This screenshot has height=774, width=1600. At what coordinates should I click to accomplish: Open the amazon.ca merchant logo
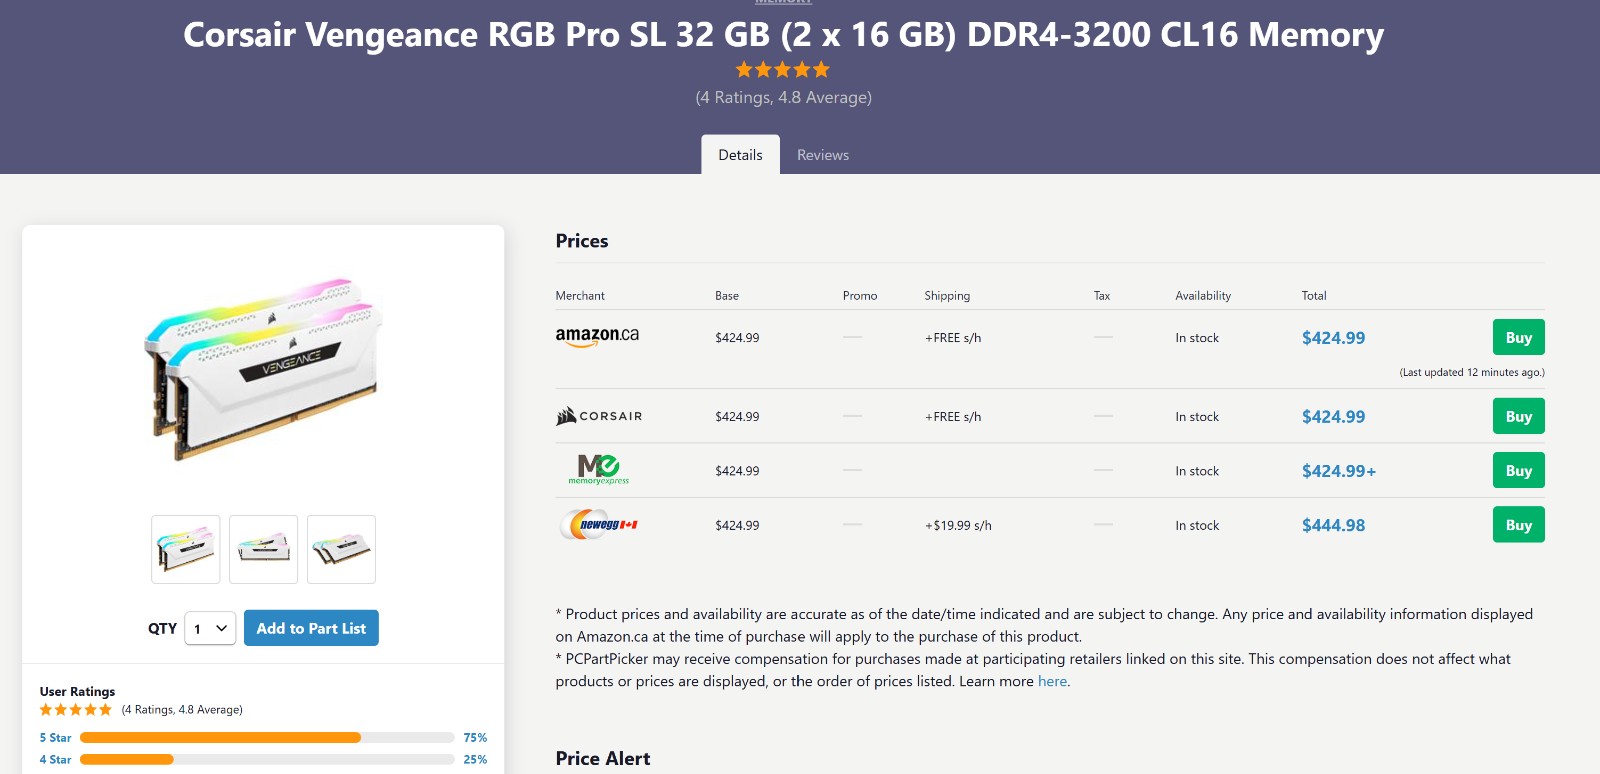(x=597, y=337)
